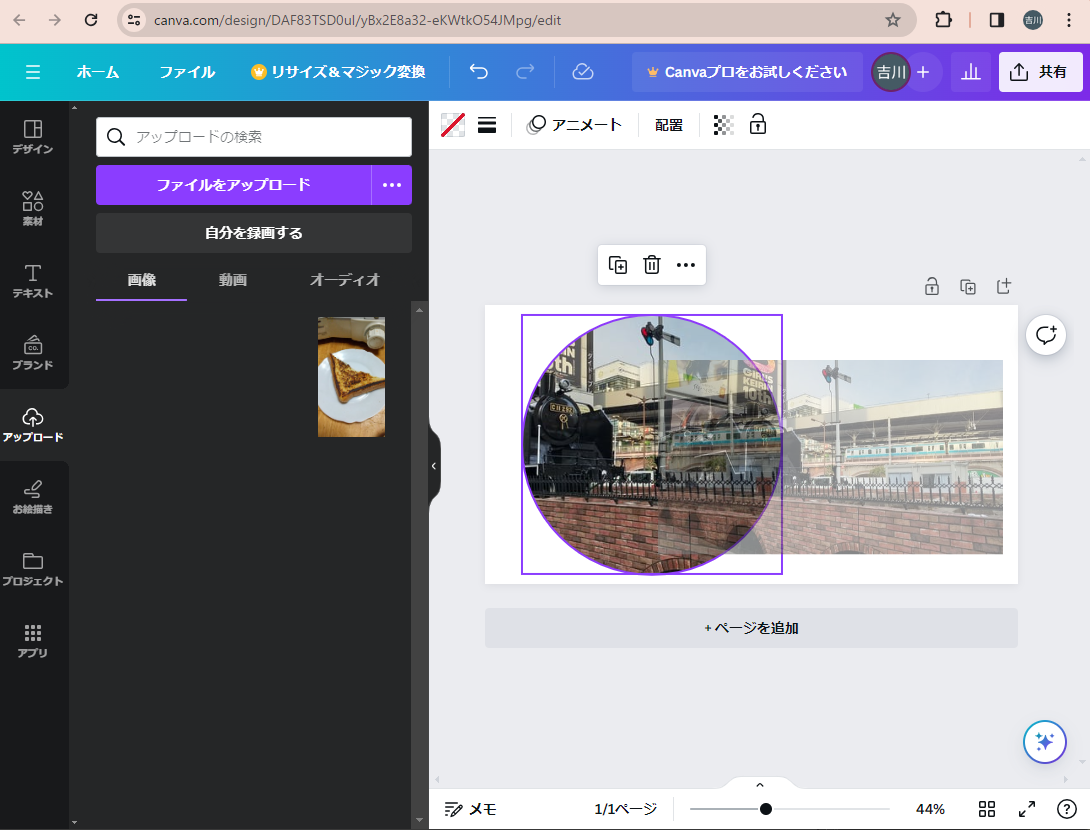Enter fullscreen presentation mode

(1027, 809)
